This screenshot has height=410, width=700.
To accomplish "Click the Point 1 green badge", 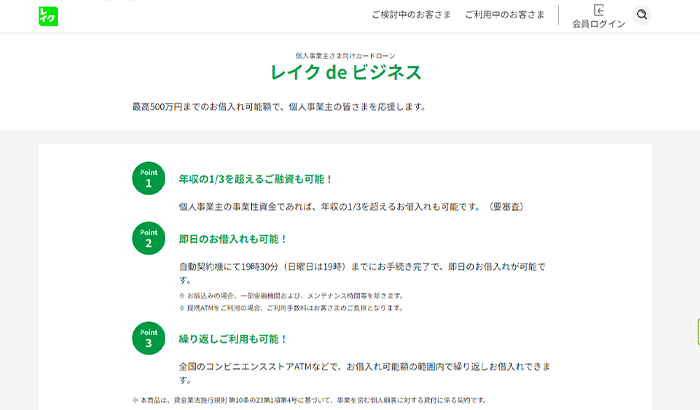I will tap(149, 178).
